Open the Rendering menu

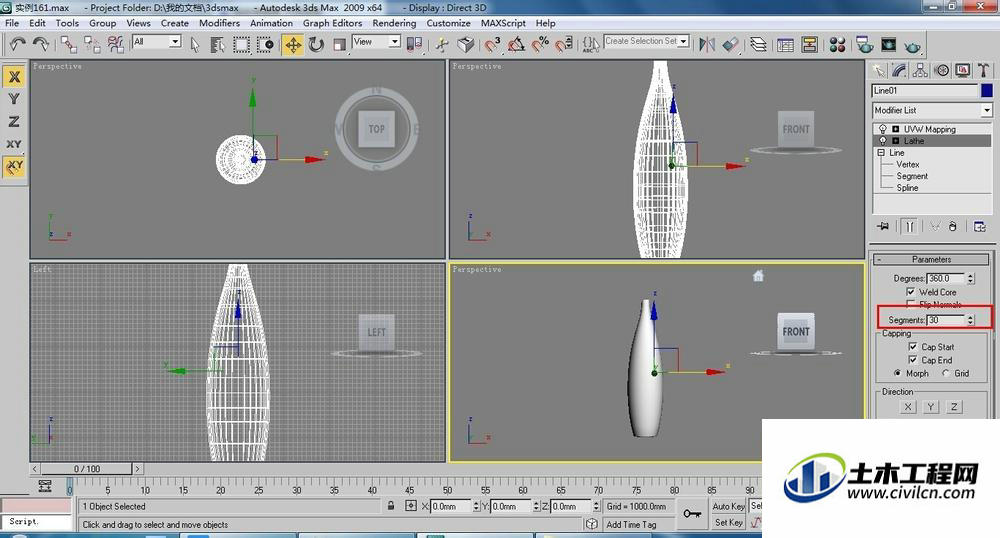(x=394, y=23)
